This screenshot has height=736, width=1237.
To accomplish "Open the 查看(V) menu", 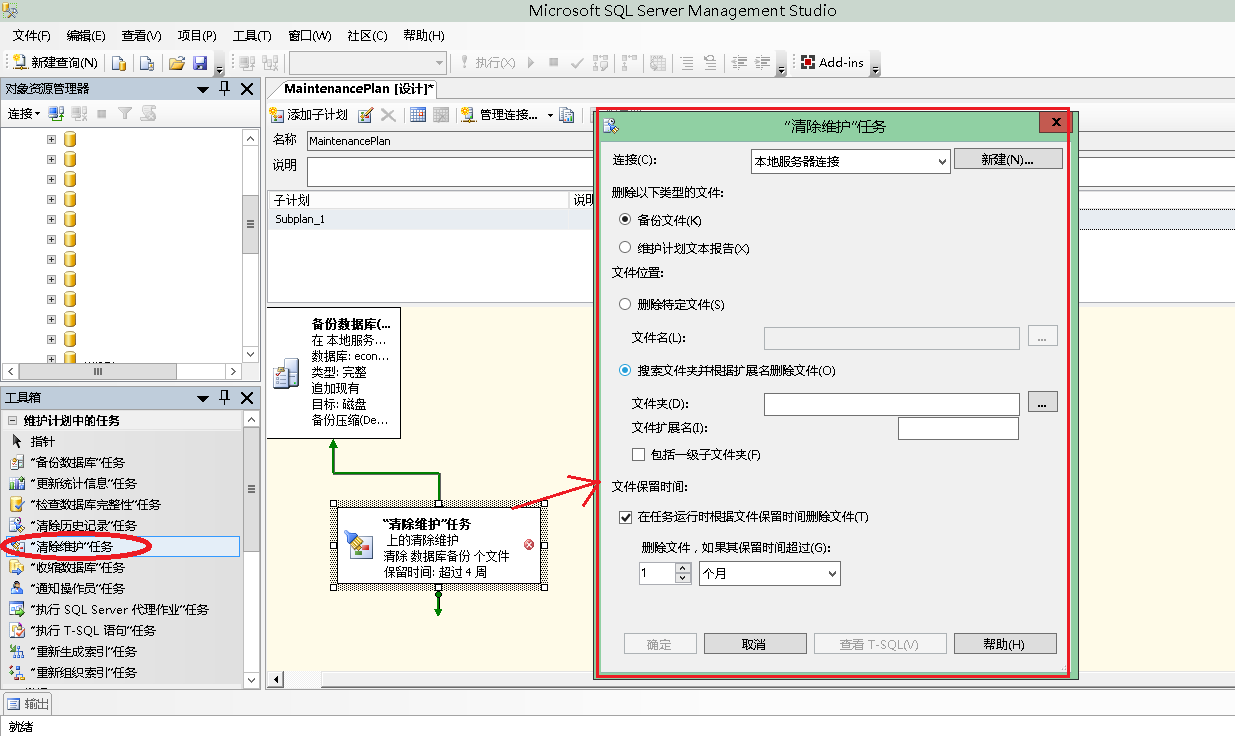I will pos(142,35).
